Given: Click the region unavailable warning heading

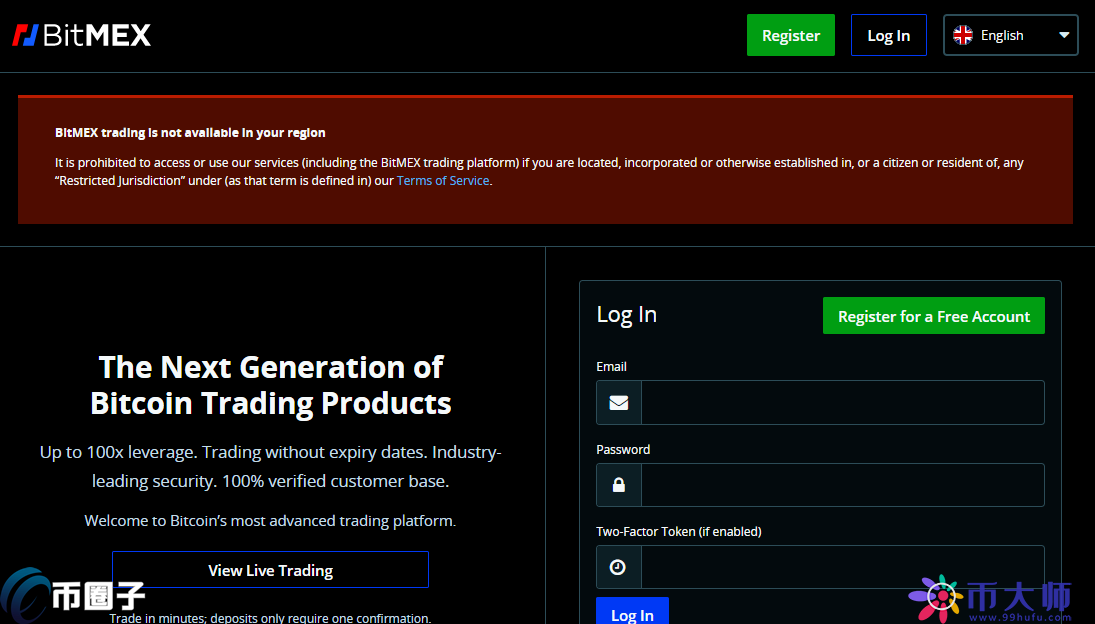Looking at the screenshot, I should (190, 132).
